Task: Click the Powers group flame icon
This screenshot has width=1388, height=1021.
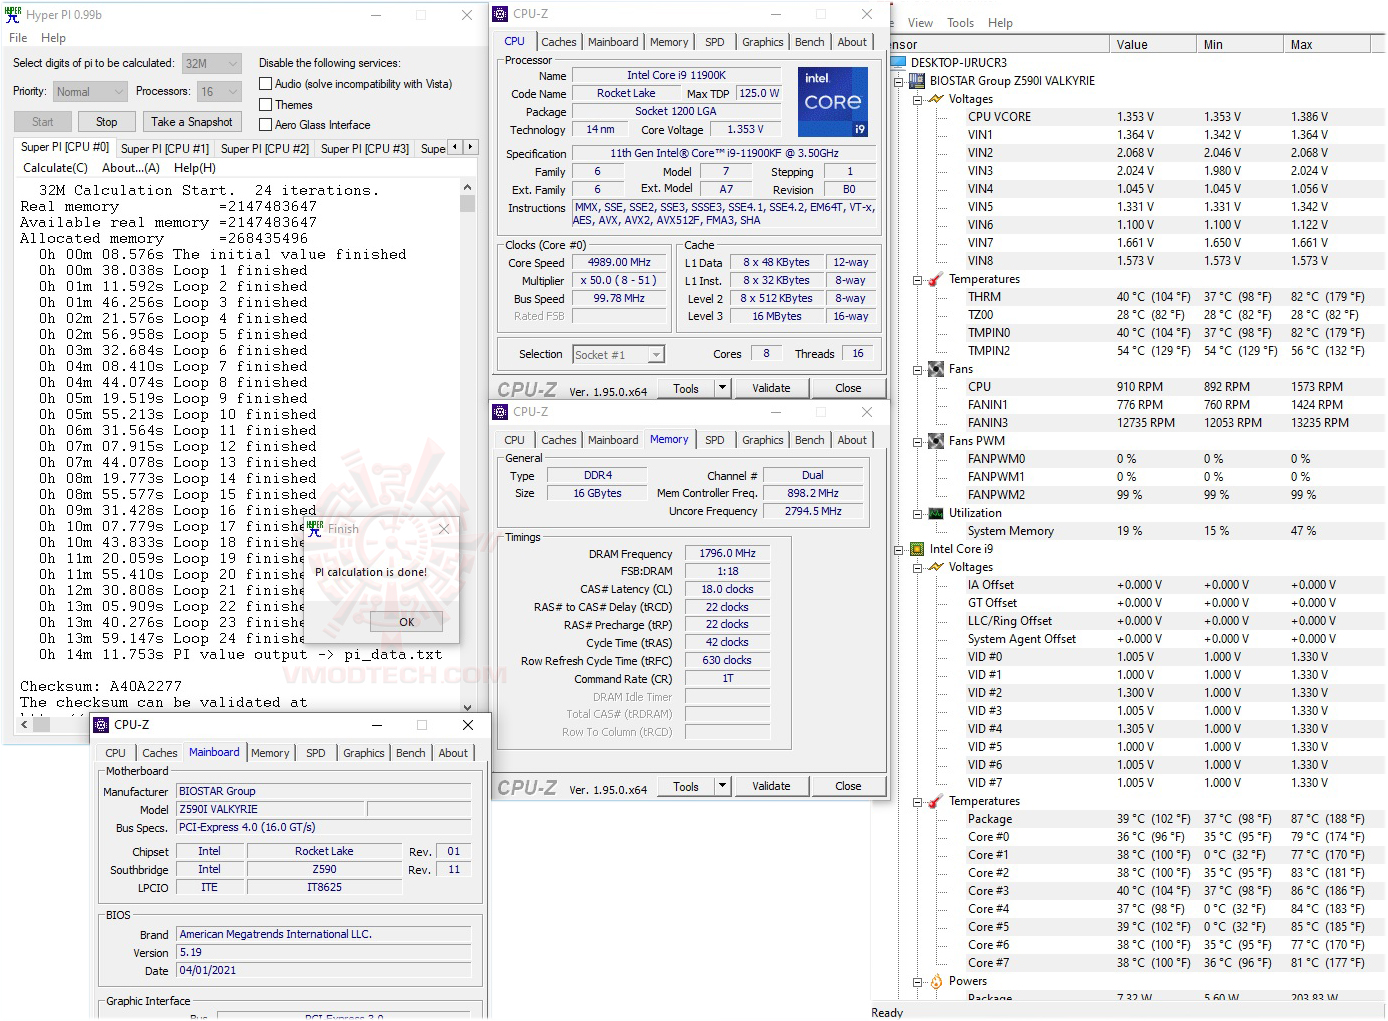Action: point(936,981)
